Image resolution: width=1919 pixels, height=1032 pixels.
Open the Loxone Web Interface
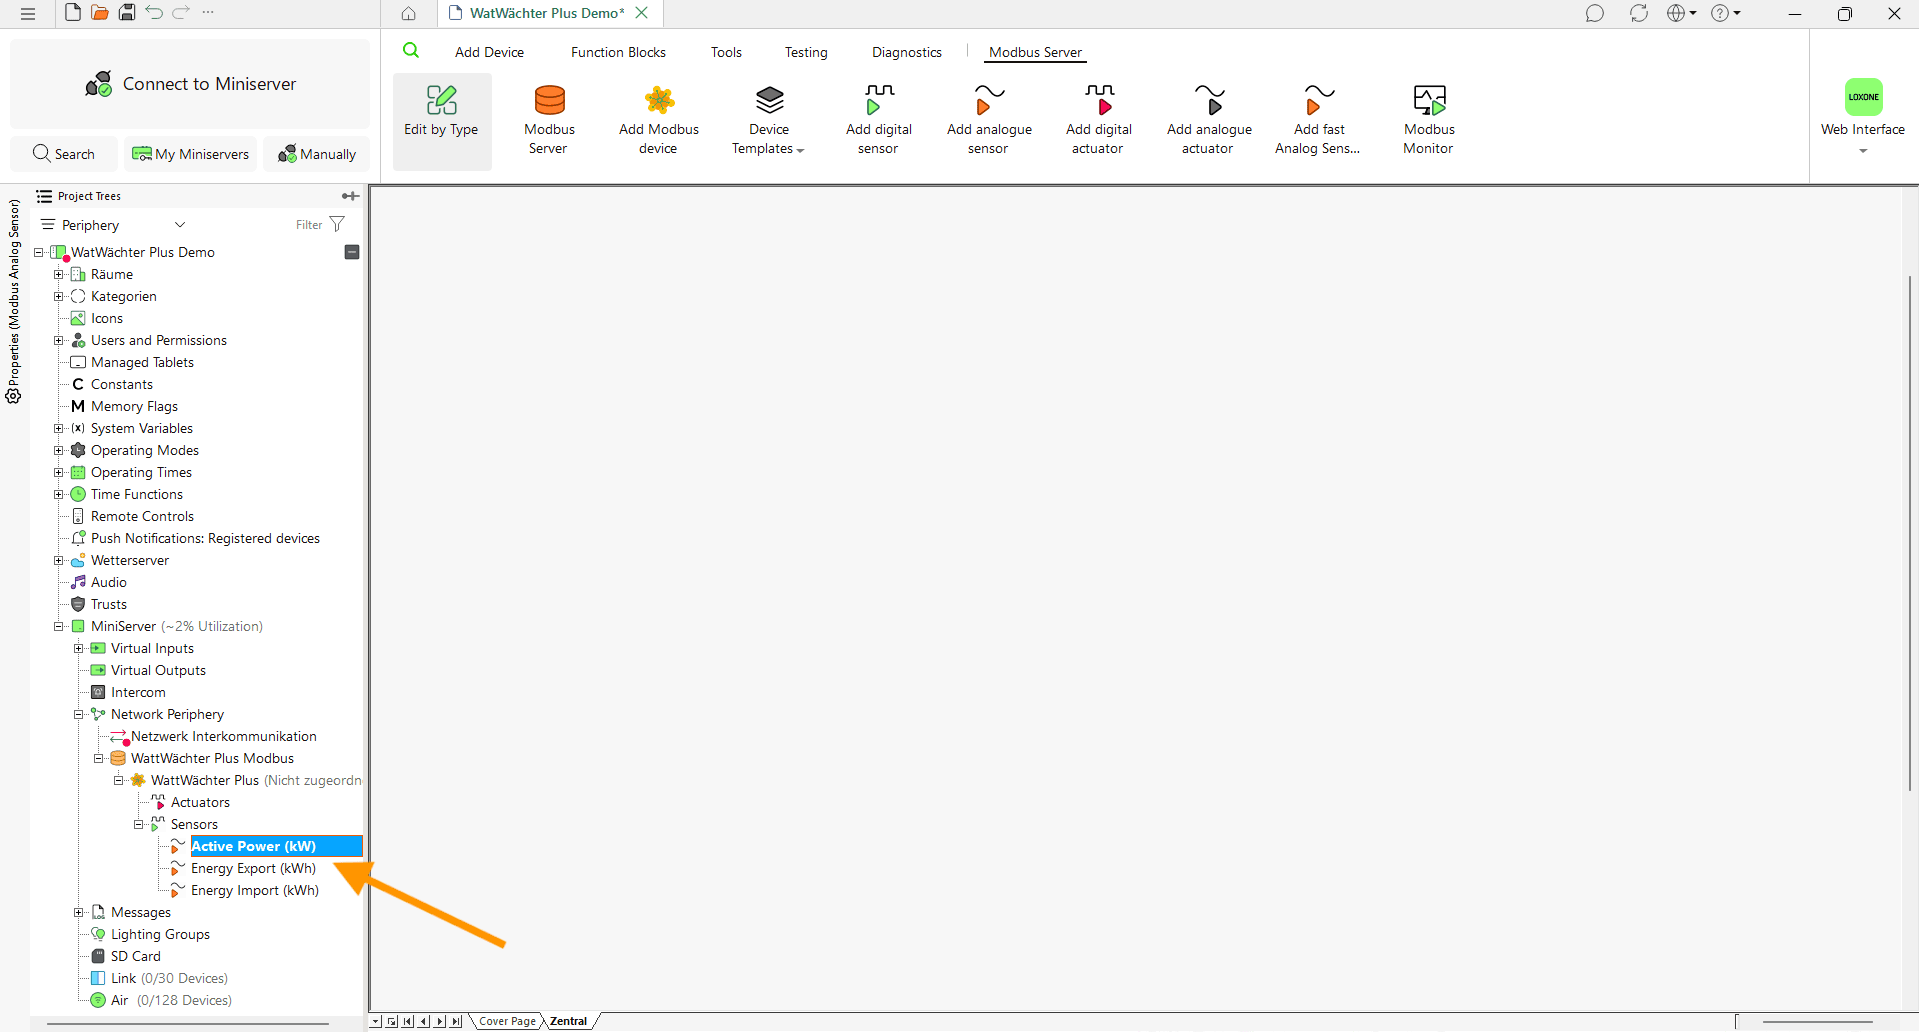(1863, 116)
